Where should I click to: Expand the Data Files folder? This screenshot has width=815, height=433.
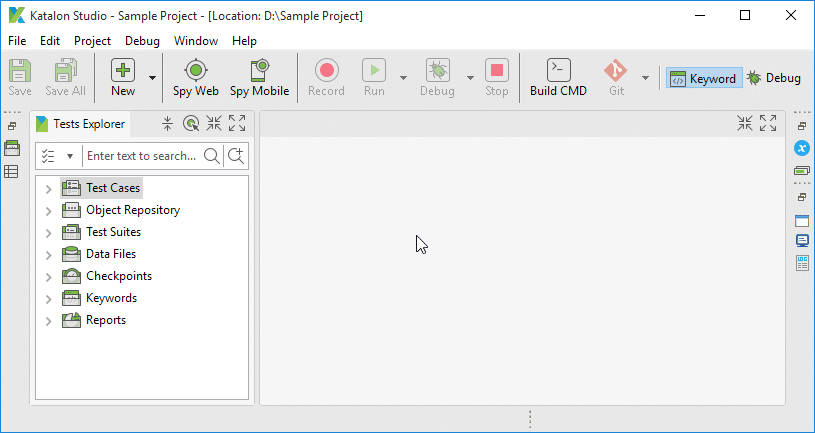48,255
